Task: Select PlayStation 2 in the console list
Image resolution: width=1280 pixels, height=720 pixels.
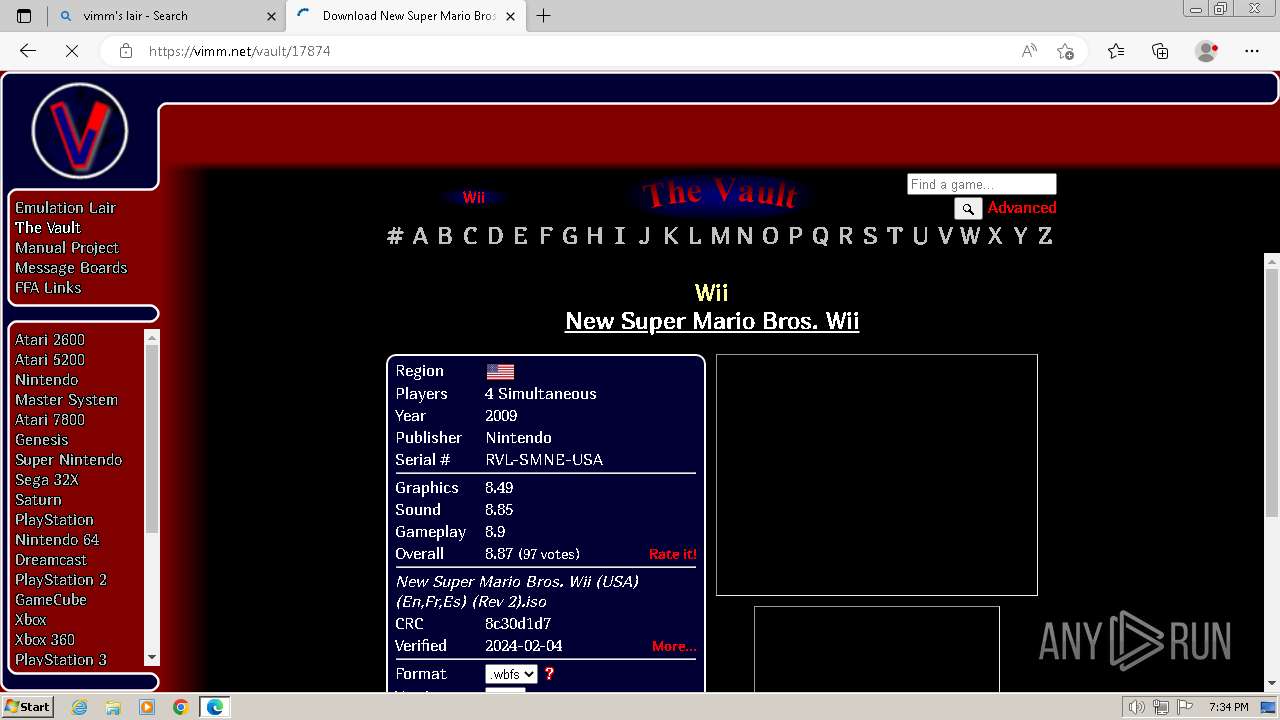Action: tap(61, 580)
